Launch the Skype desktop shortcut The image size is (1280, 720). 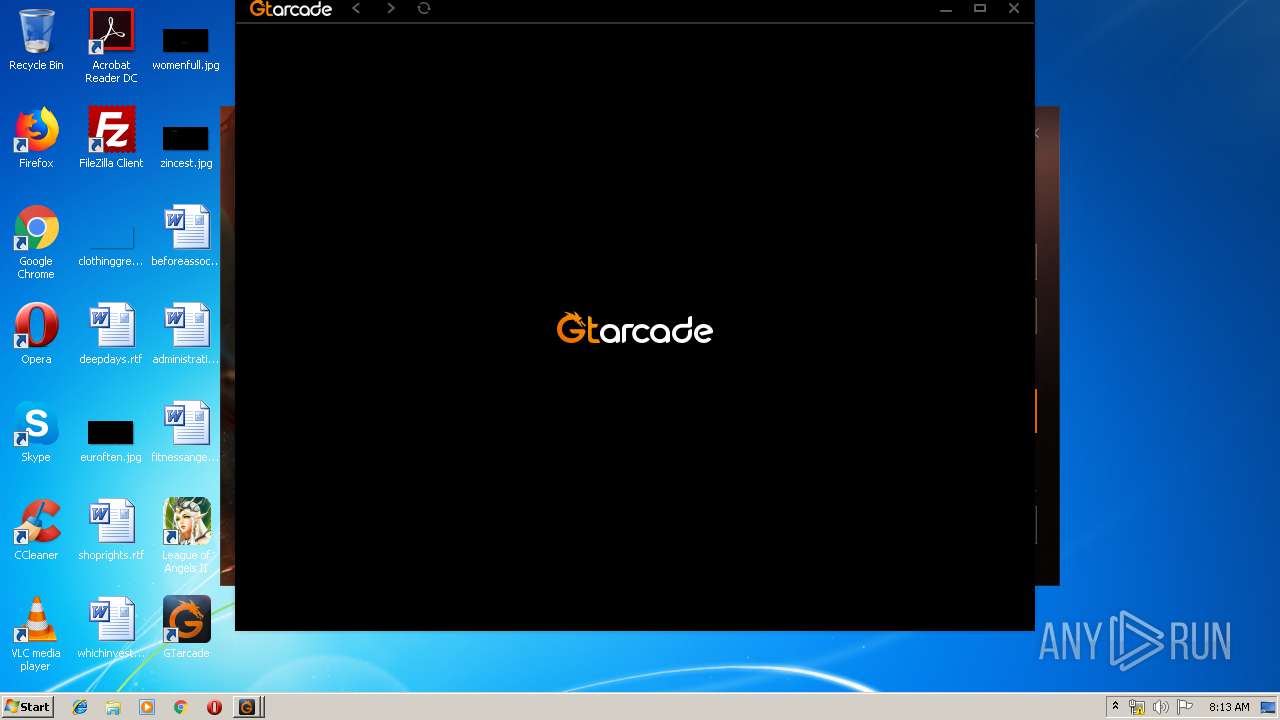coord(36,432)
